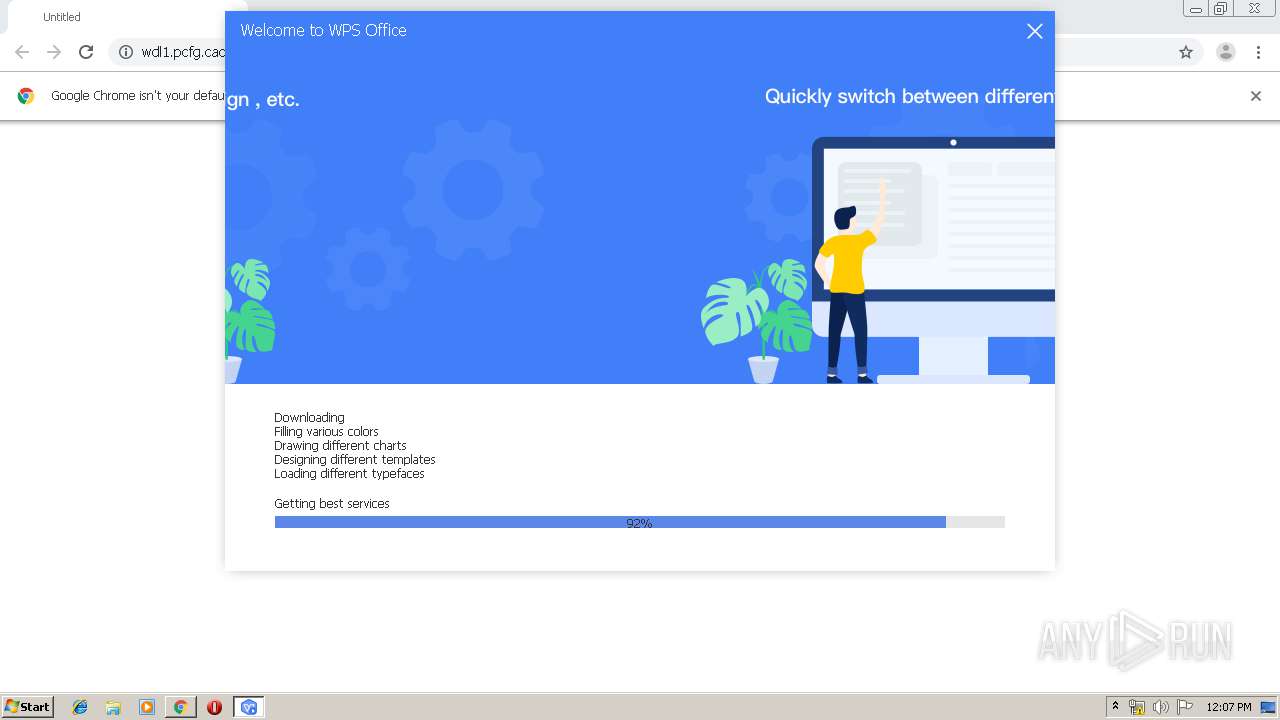Viewport: 1280px width, 720px height.
Task: Launch Internet Explorer from taskbar
Action: tap(80, 707)
